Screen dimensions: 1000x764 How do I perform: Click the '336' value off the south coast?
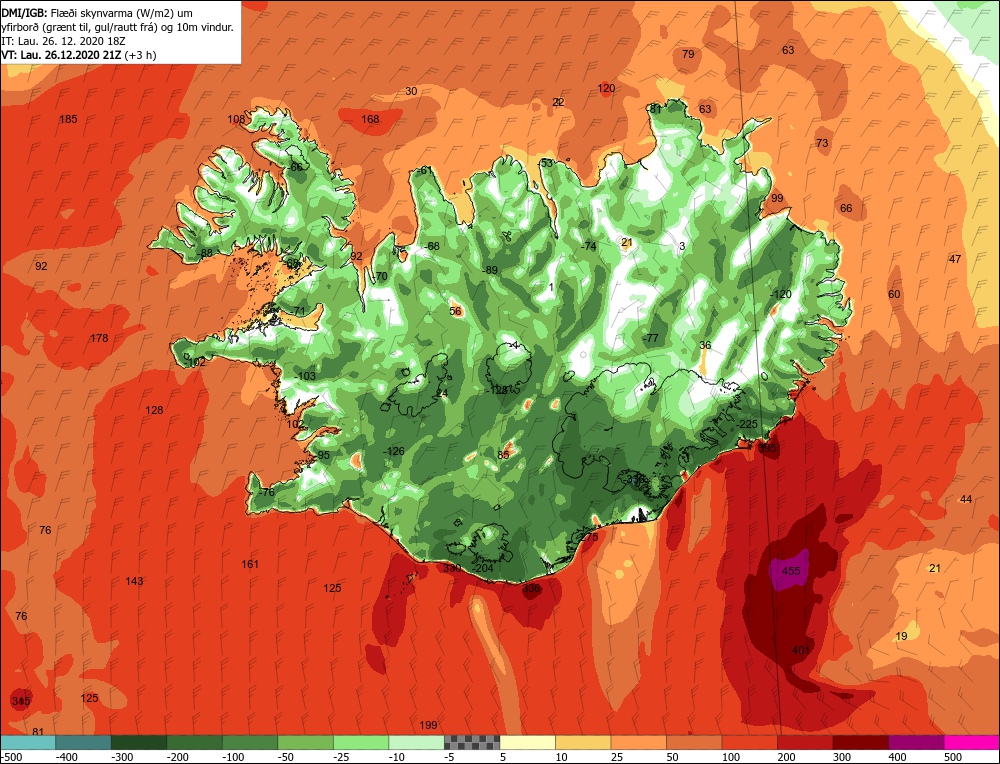[531, 588]
